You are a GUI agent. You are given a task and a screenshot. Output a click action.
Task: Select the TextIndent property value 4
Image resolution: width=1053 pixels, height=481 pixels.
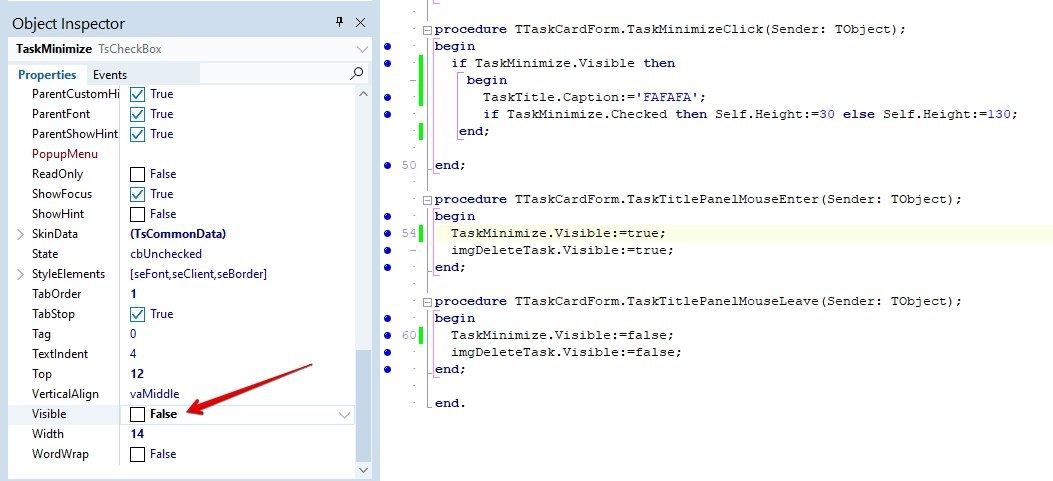(x=134, y=354)
